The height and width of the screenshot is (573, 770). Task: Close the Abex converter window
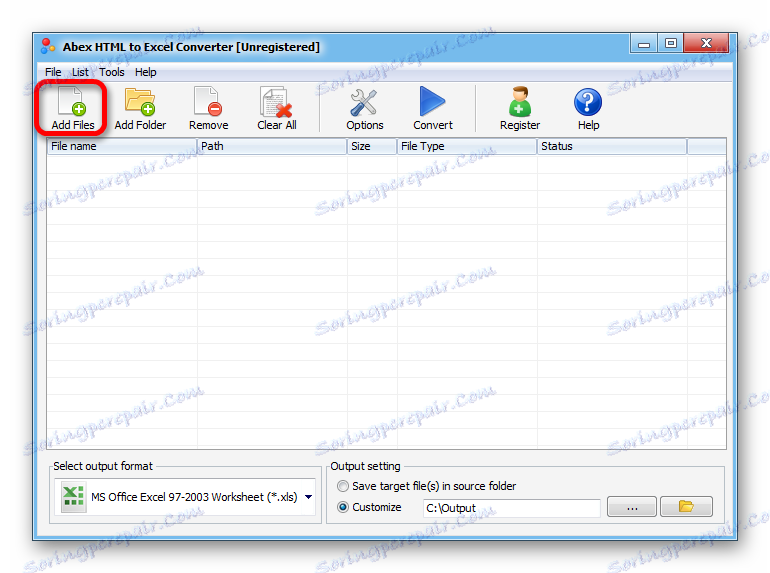(706, 43)
